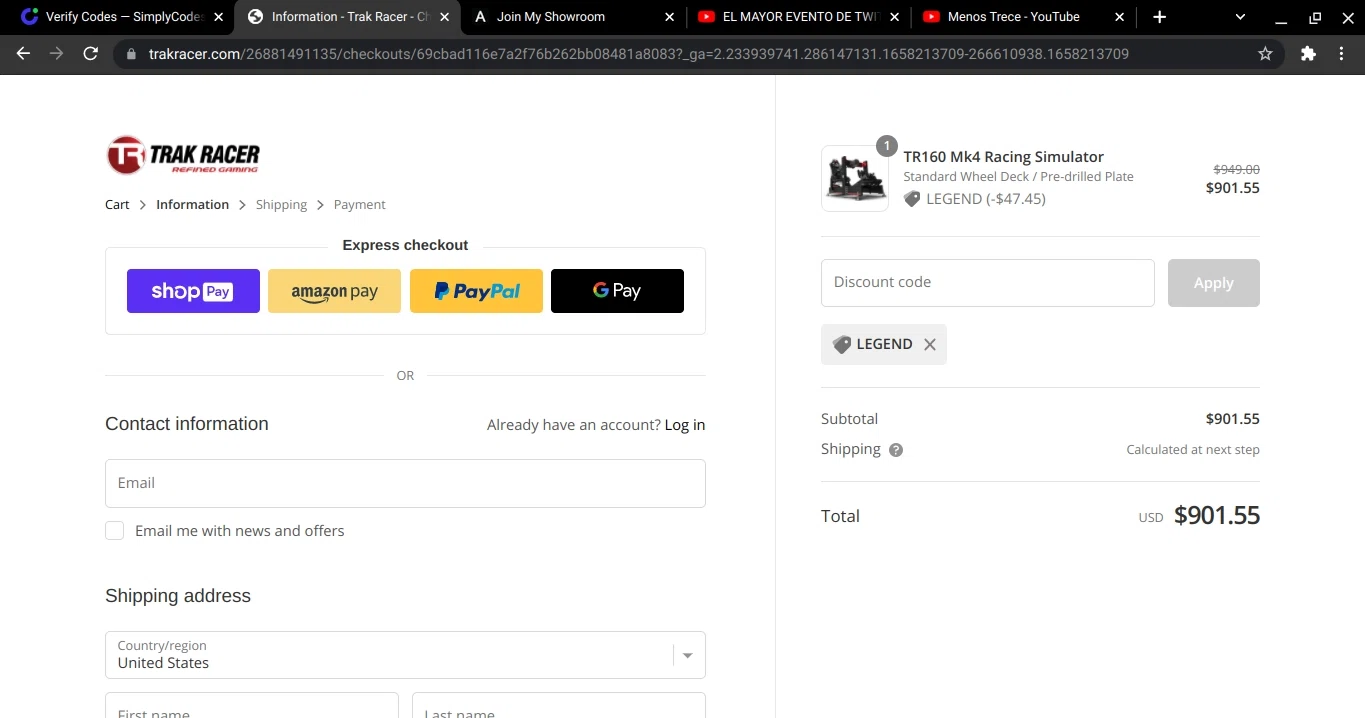Click the Total $901.55 amount
Screen dimensions: 1365x718
pyautogui.click(x=1217, y=516)
